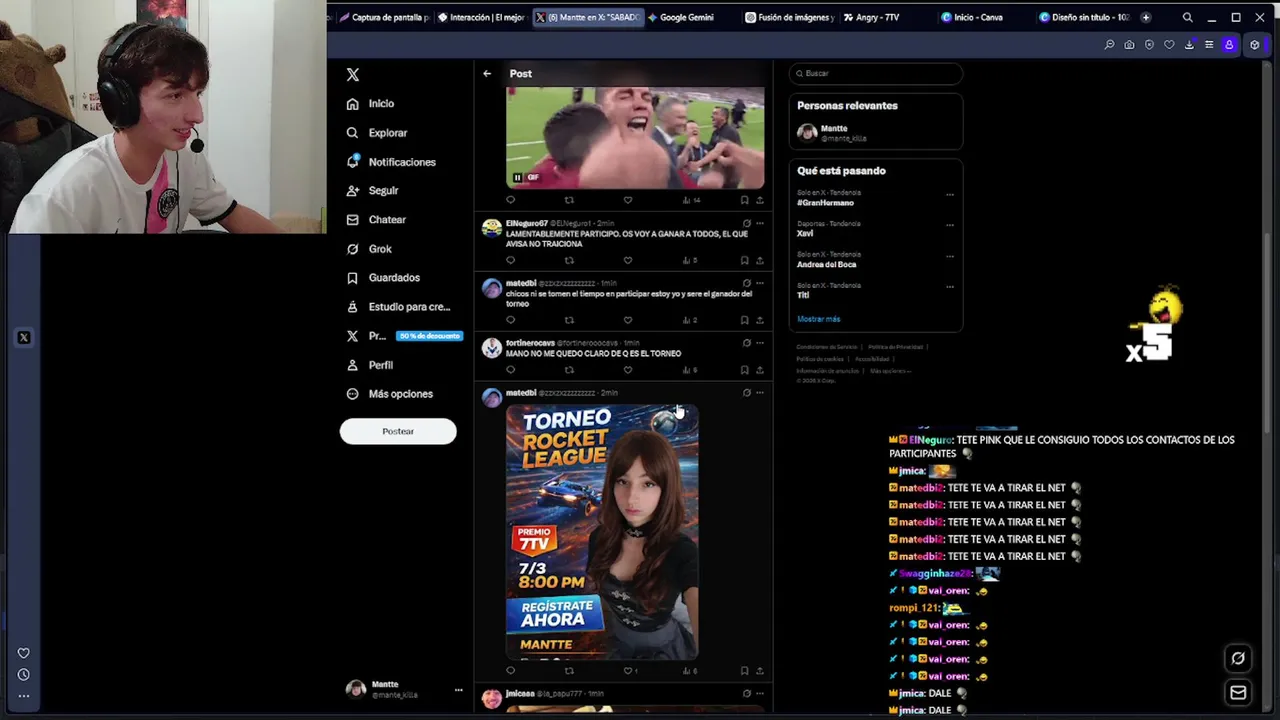Open history clock in browser sidebar
The height and width of the screenshot is (720, 1280).
[x=24, y=675]
